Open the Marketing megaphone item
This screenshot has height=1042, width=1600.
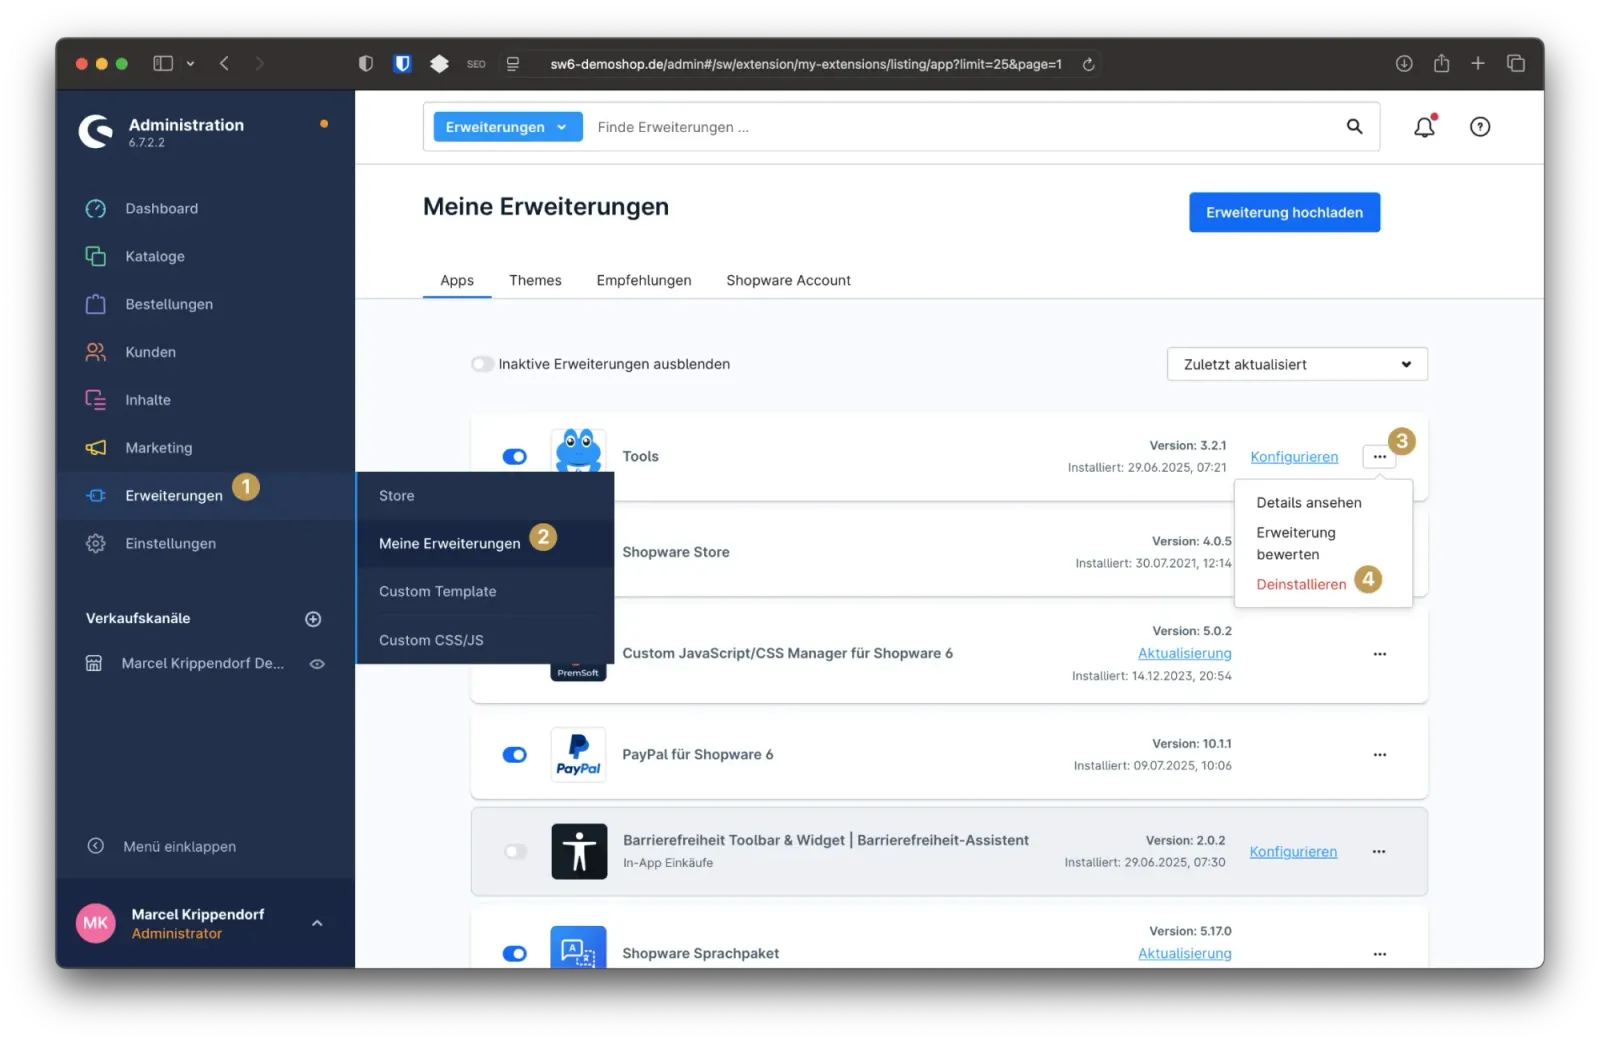coord(158,448)
